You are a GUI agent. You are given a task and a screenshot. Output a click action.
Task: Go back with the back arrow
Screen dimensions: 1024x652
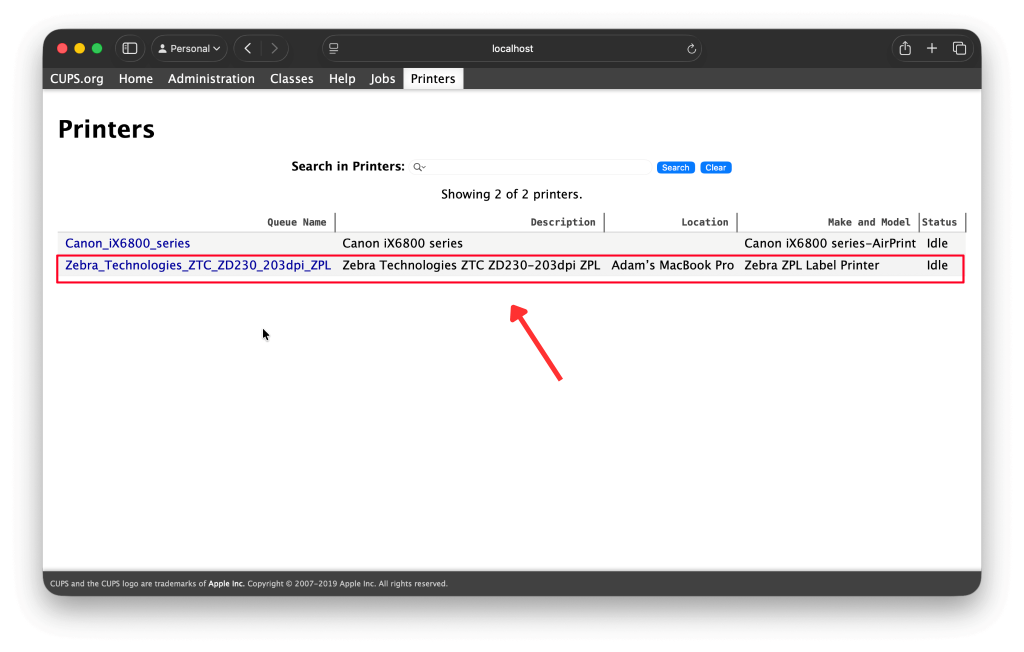(x=247, y=48)
